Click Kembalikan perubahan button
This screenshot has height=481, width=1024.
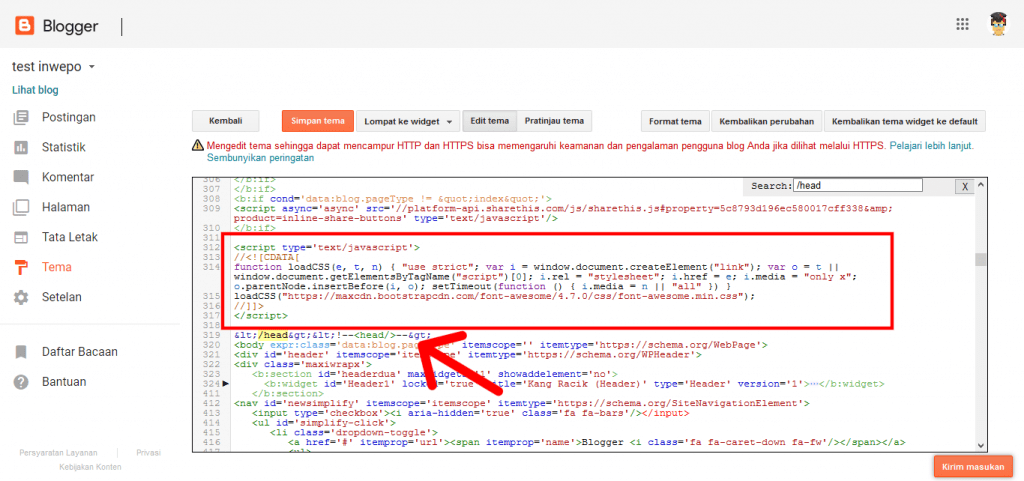(x=766, y=121)
